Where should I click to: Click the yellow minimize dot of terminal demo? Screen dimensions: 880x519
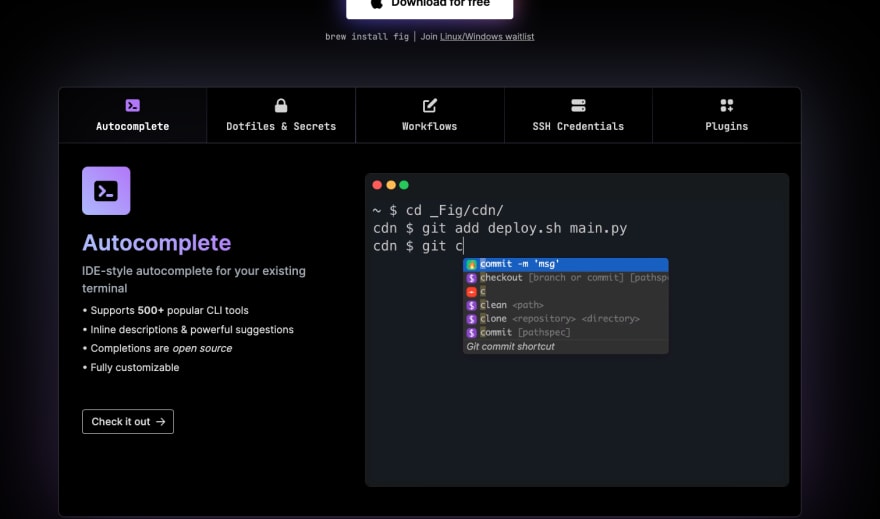tap(391, 185)
